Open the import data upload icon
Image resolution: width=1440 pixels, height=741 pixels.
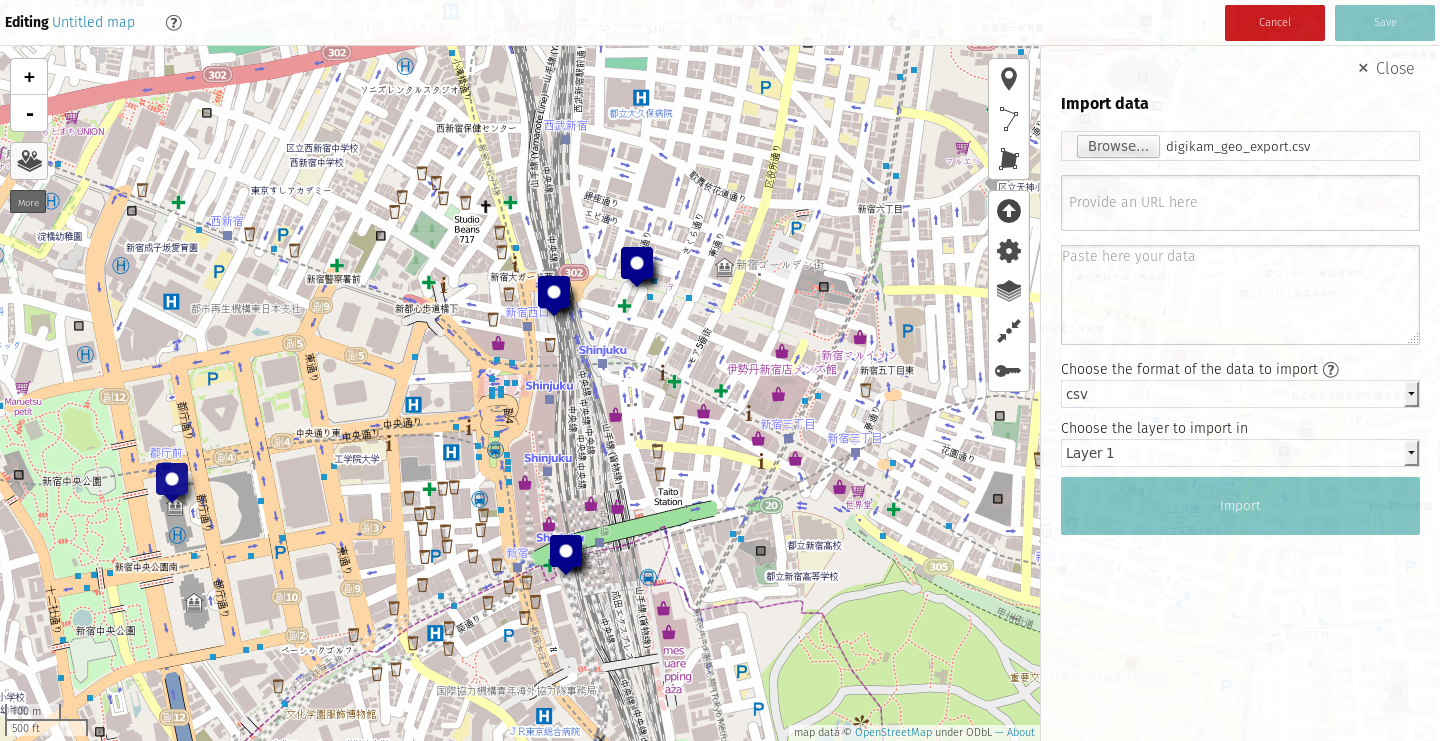tap(1009, 211)
